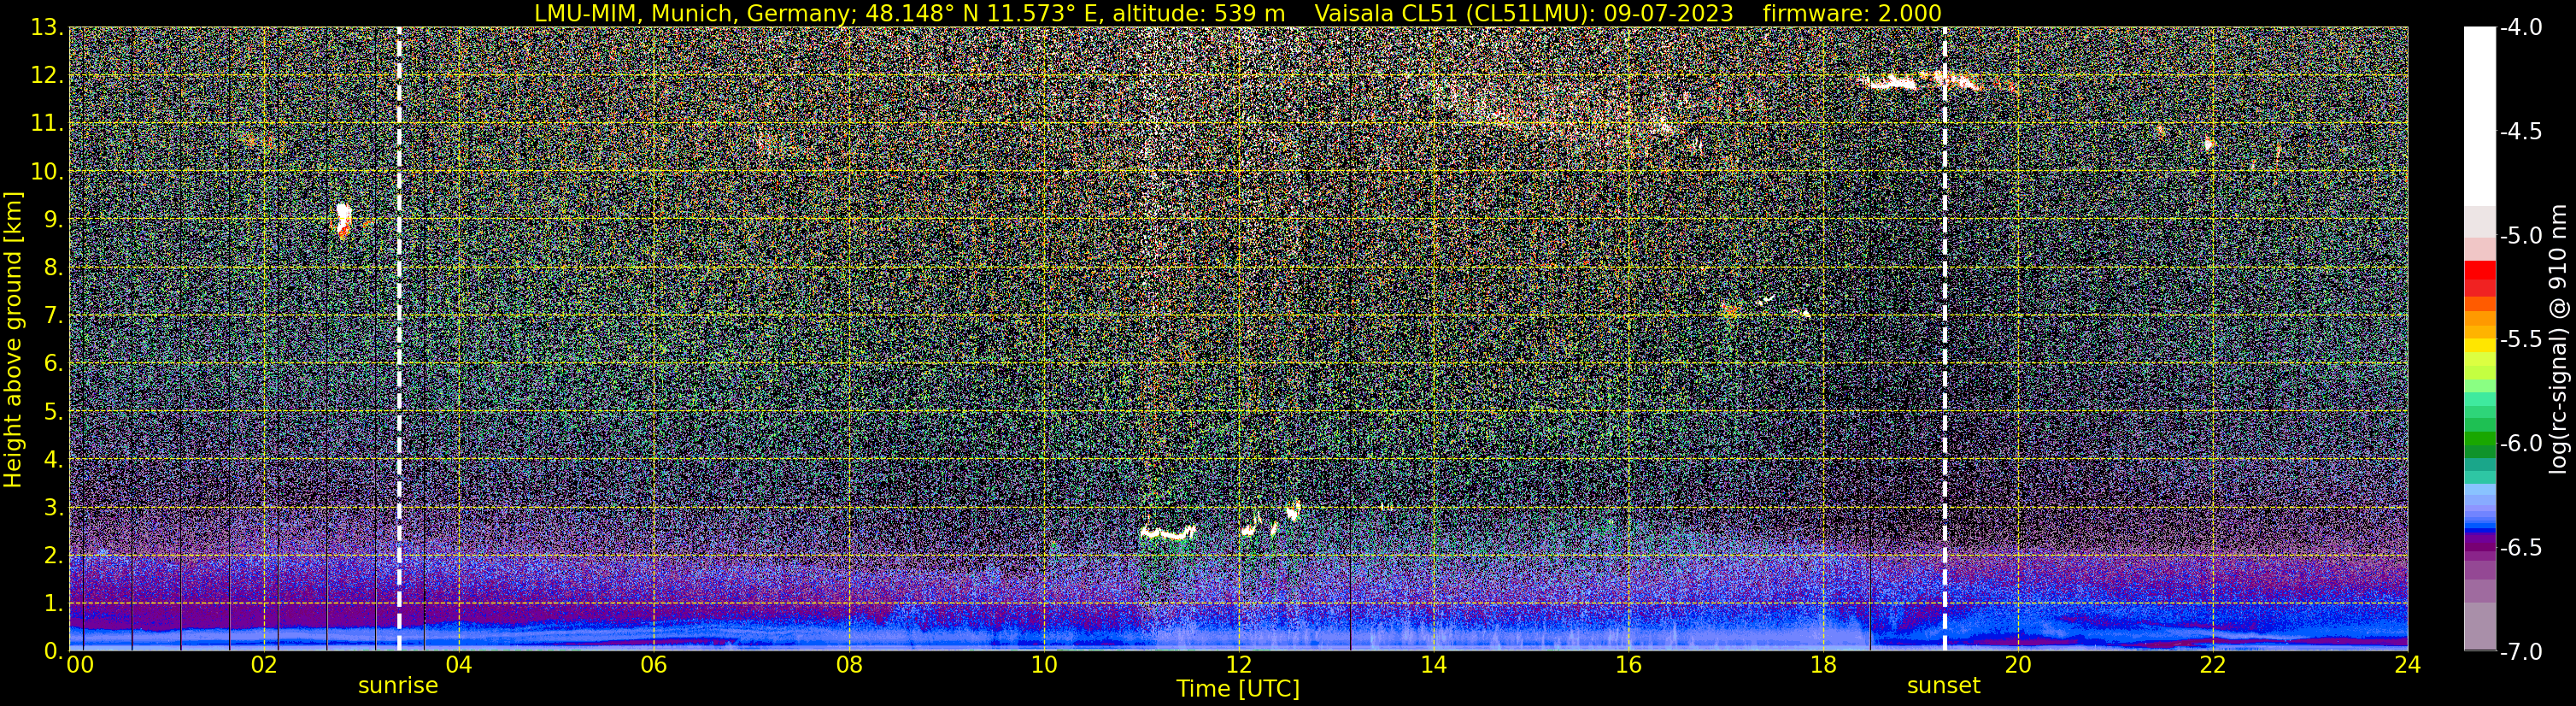This screenshot has height=706, width=2576.
Task: Click the 'sunrise' label below the axis
Action: (398, 686)
